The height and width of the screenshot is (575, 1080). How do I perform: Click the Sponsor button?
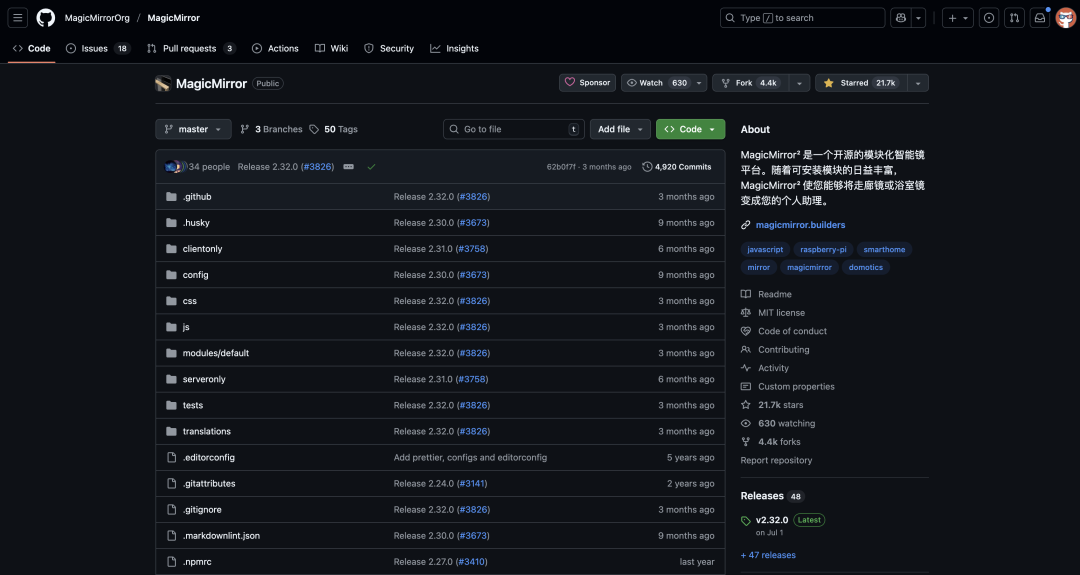588,83
